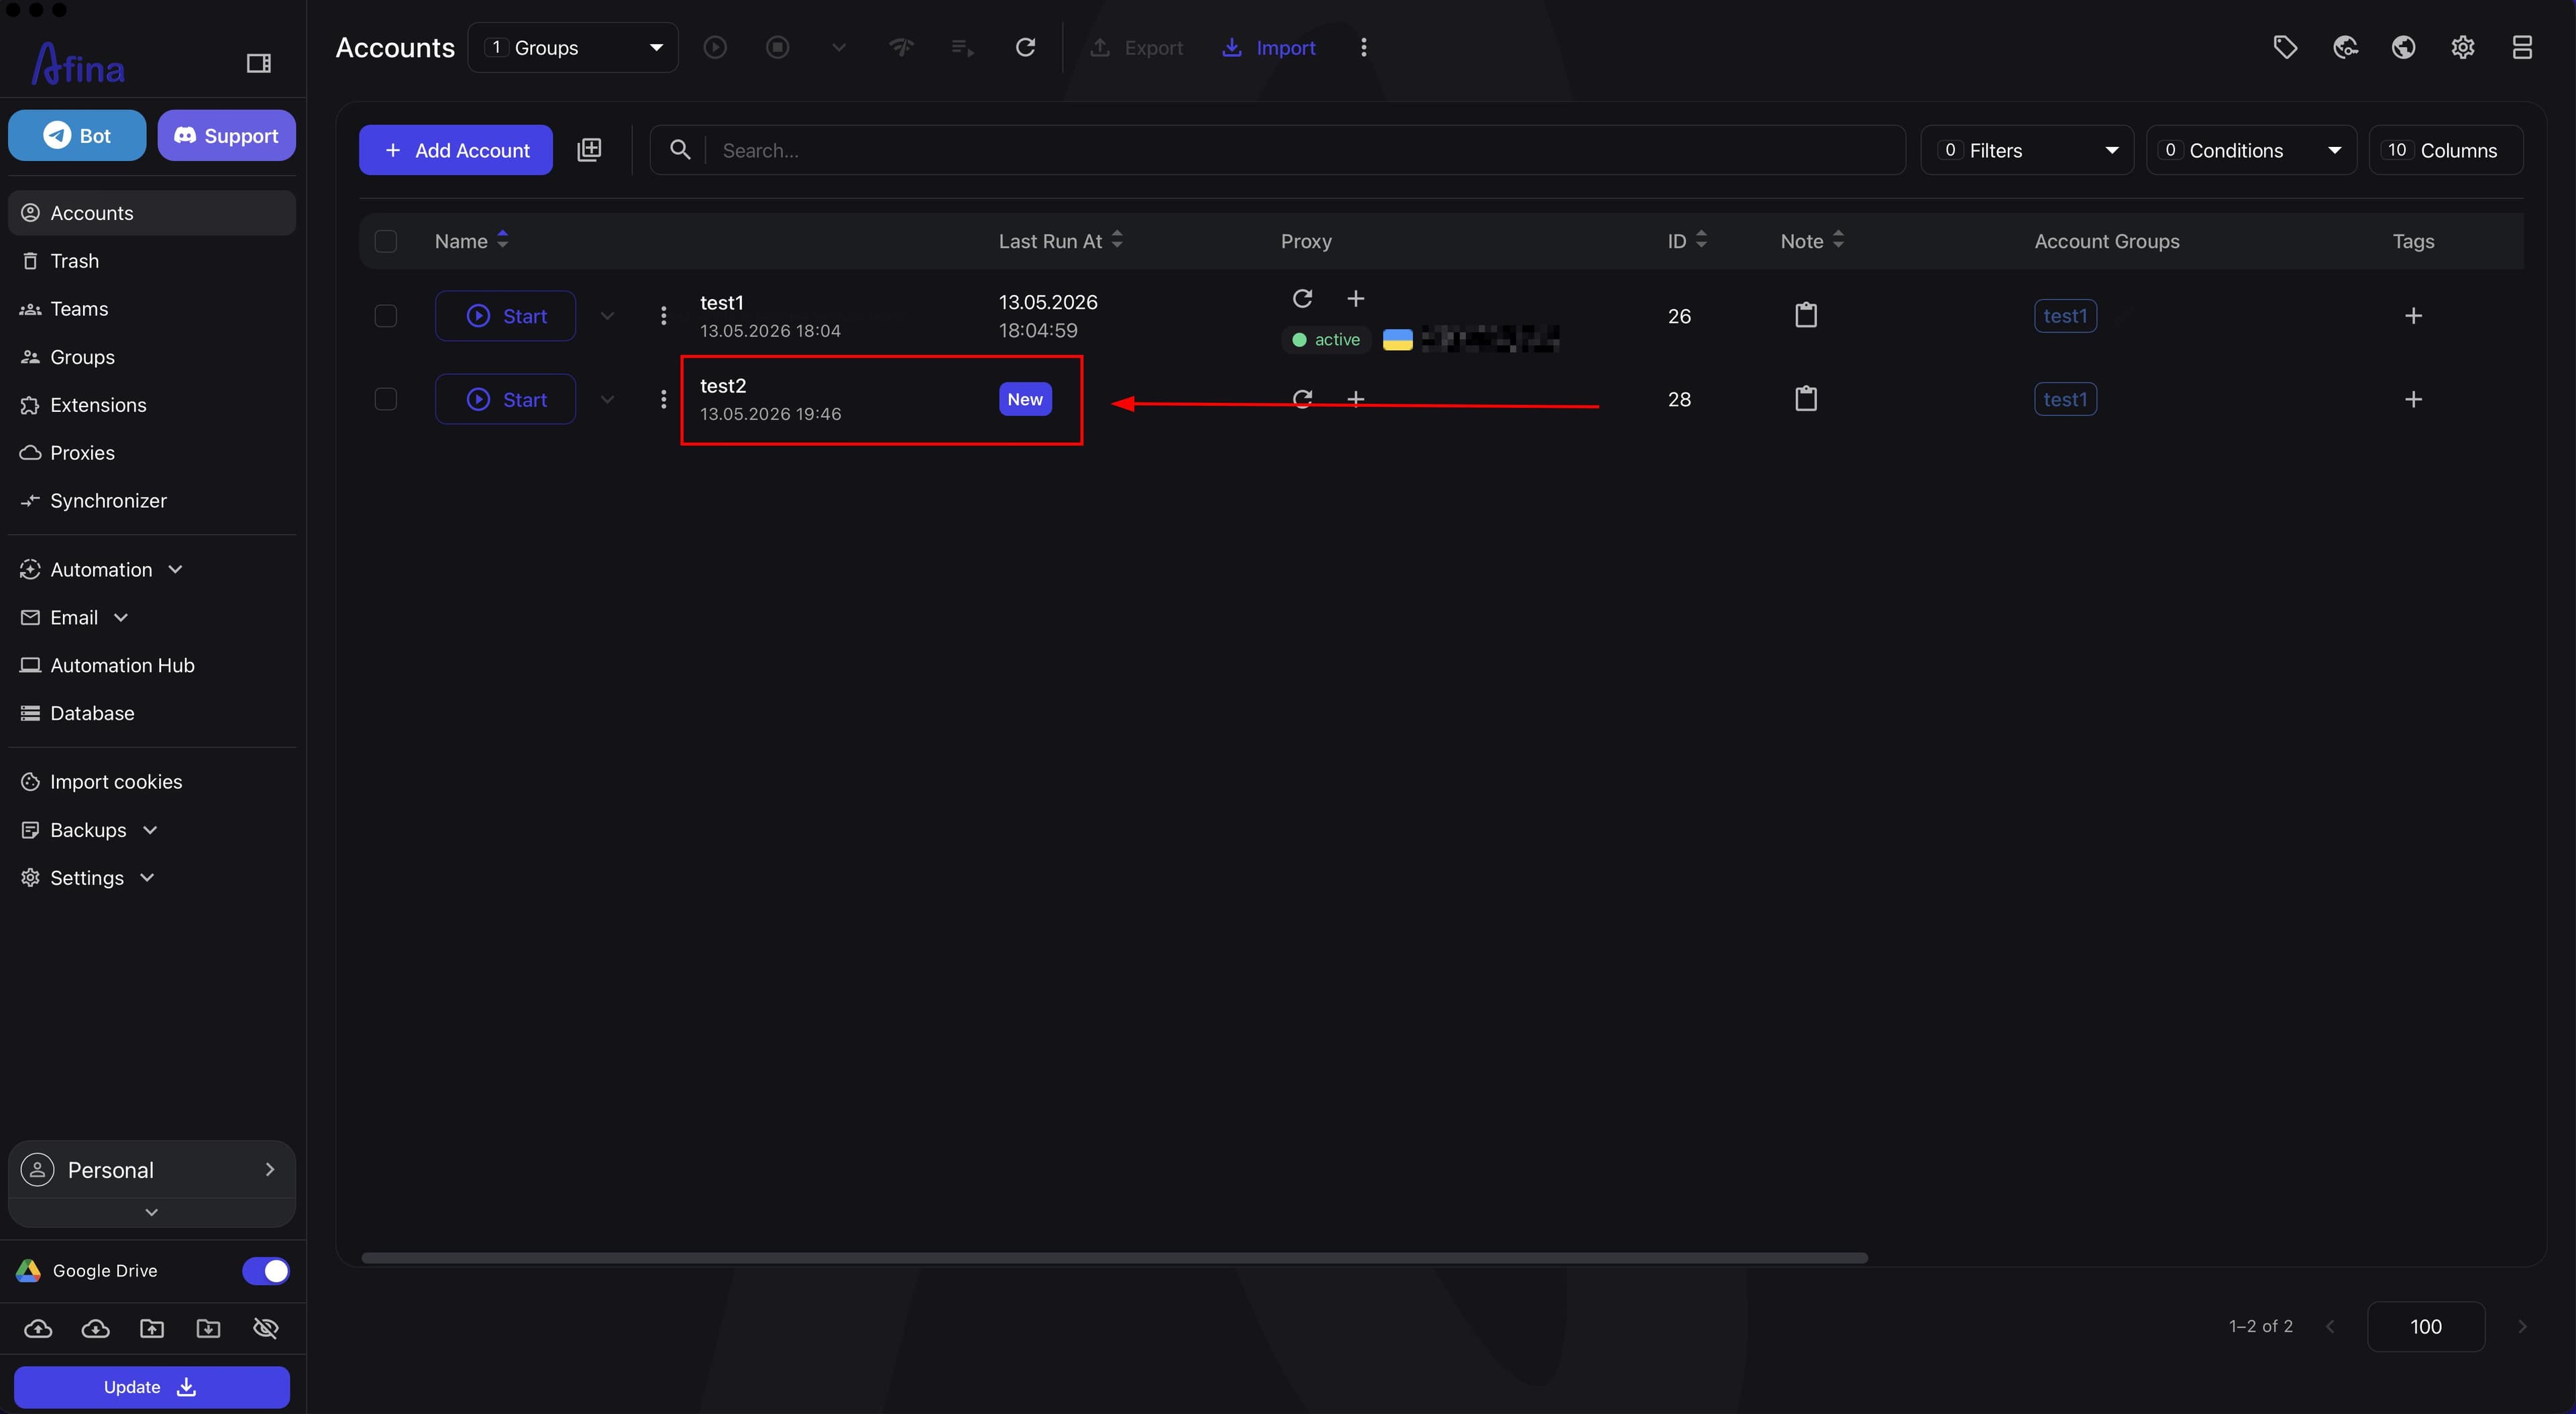Screen dimensions: 2576x1414
Task: Open note clipboard for account ID 28
Action: point(1806,399)
